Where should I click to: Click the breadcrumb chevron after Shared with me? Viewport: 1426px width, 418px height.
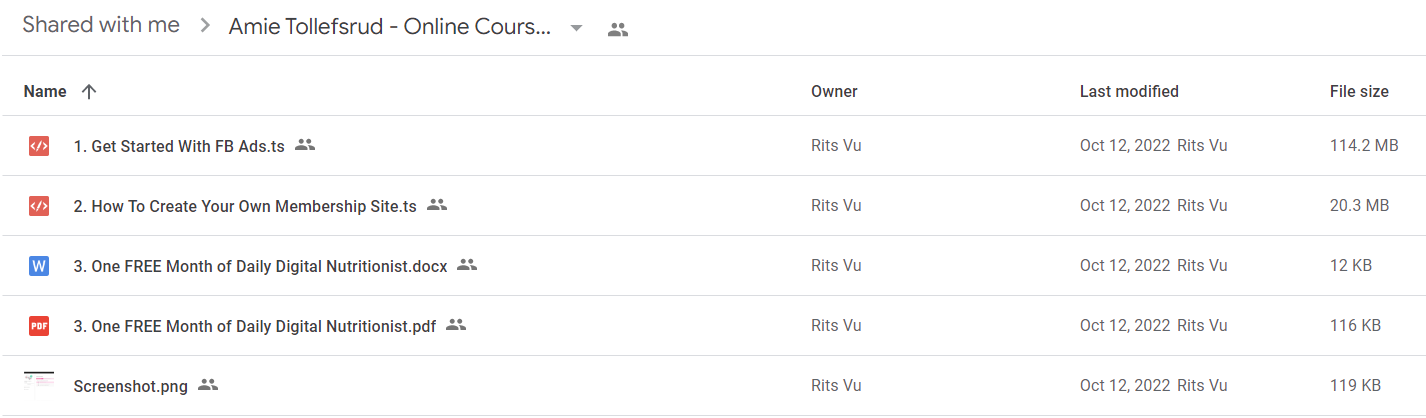point(205,27)
